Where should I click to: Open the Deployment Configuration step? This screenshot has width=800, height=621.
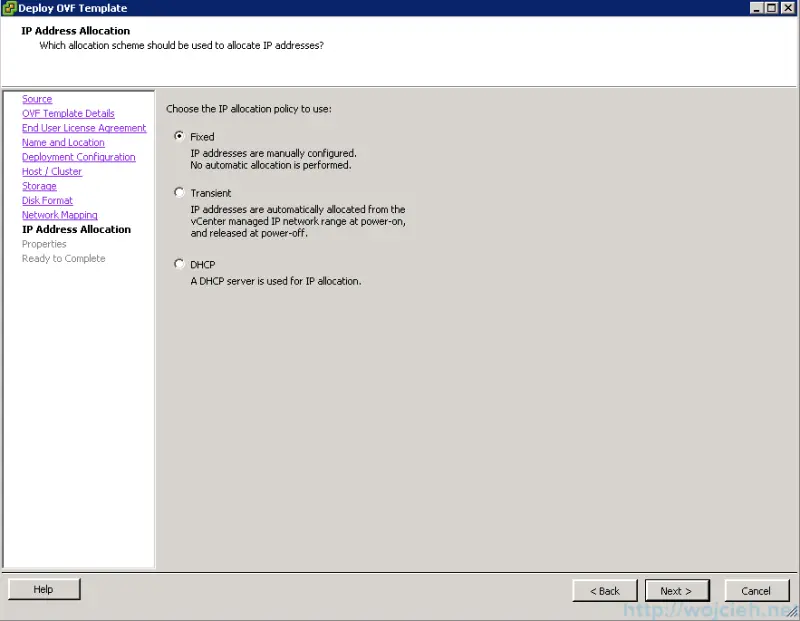coord(79,156)
